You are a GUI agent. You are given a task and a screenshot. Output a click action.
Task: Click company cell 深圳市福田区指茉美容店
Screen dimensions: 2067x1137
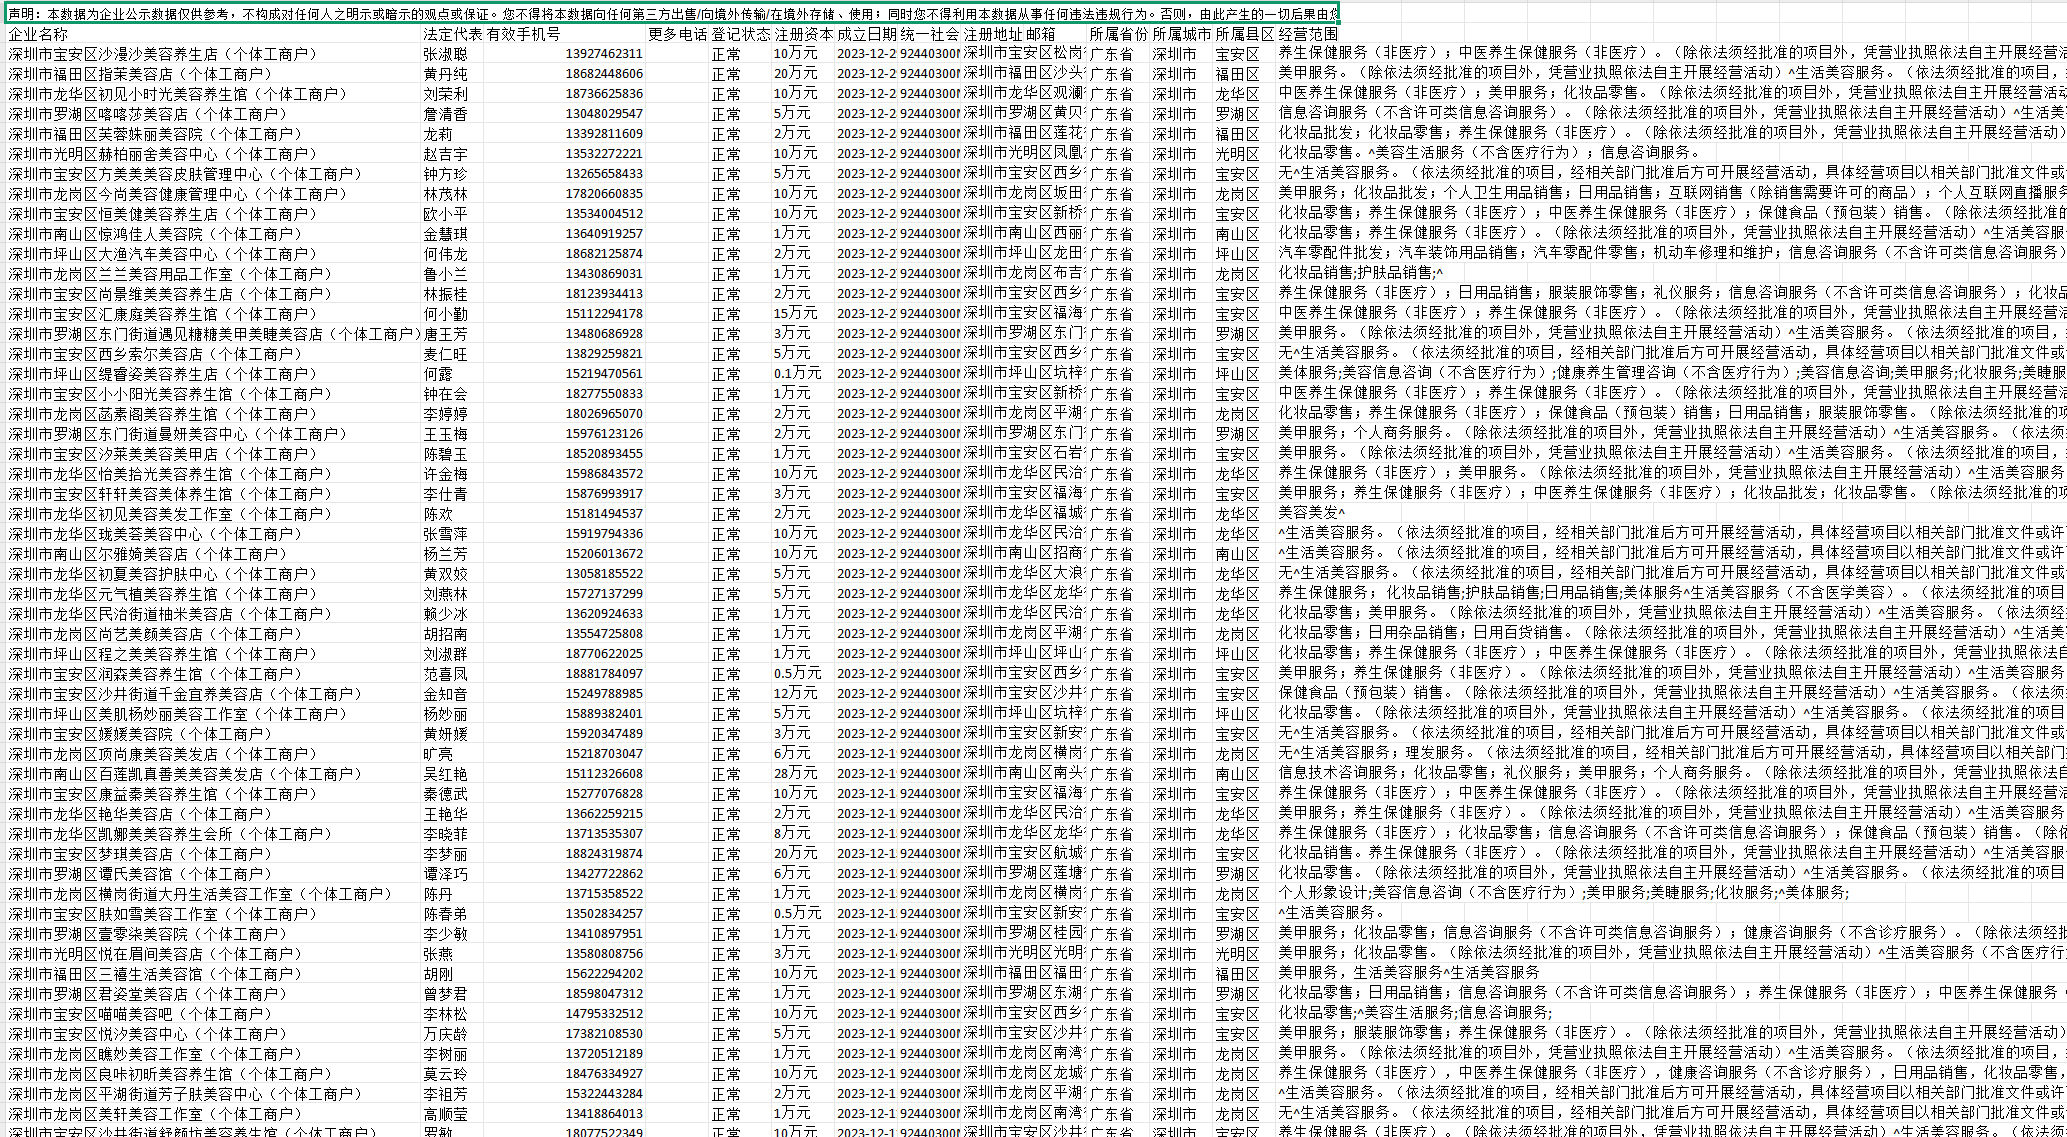140,74
